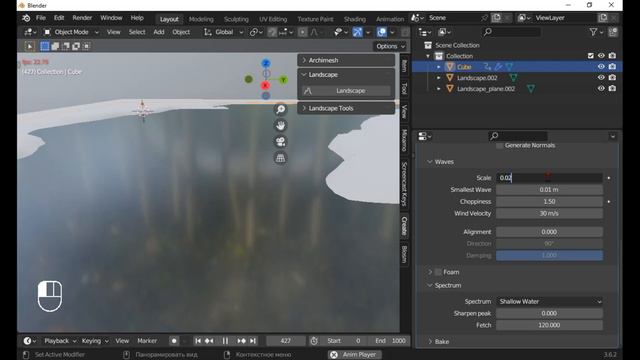Toggle the gizmo display button
The image size is (640, 360).
358,32
